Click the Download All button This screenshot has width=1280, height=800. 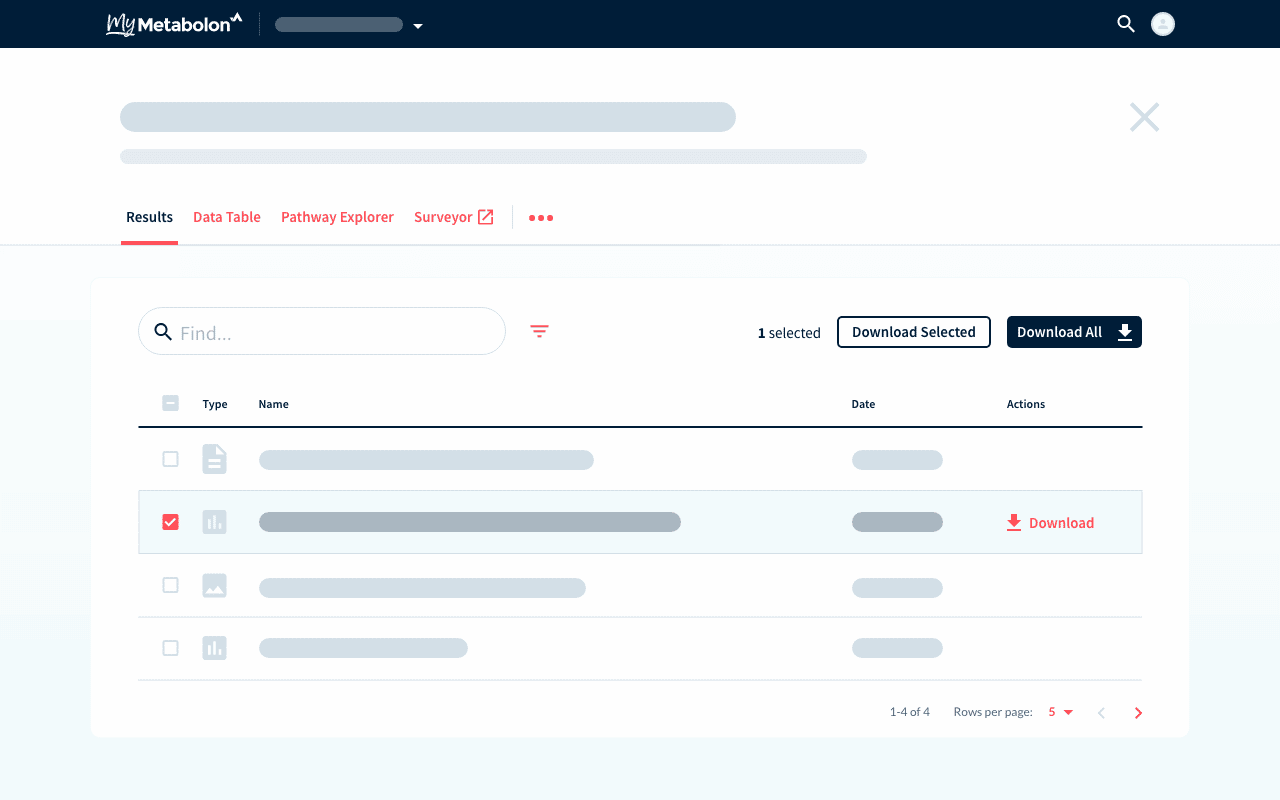pos(1074,332)
